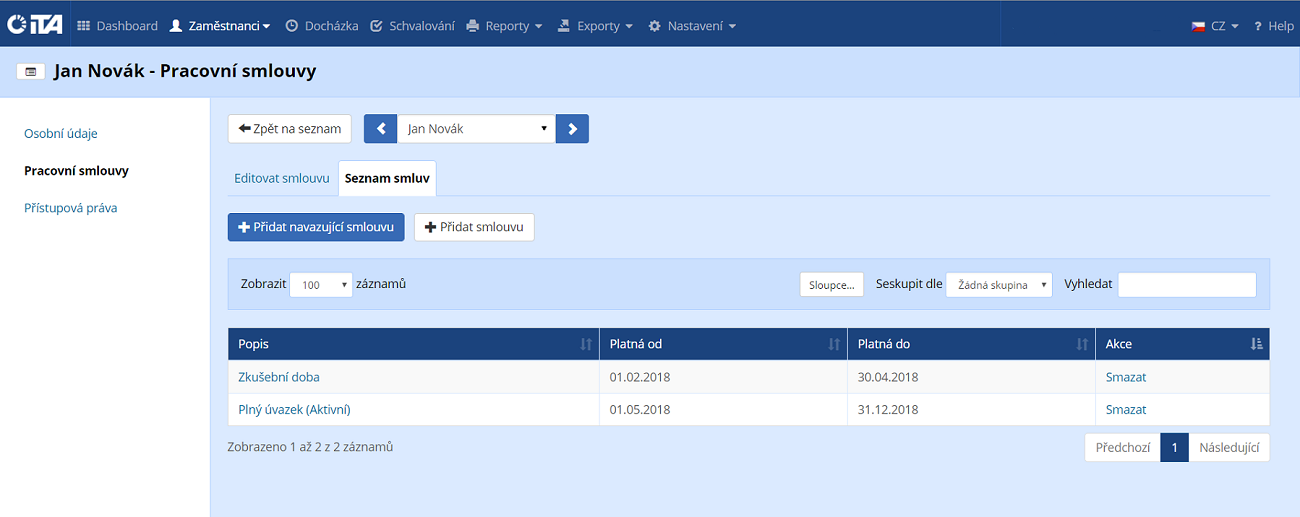Open the Jan Novák employee dropdown
Screen dimensions: 1300x517
(x=476, y=129)
